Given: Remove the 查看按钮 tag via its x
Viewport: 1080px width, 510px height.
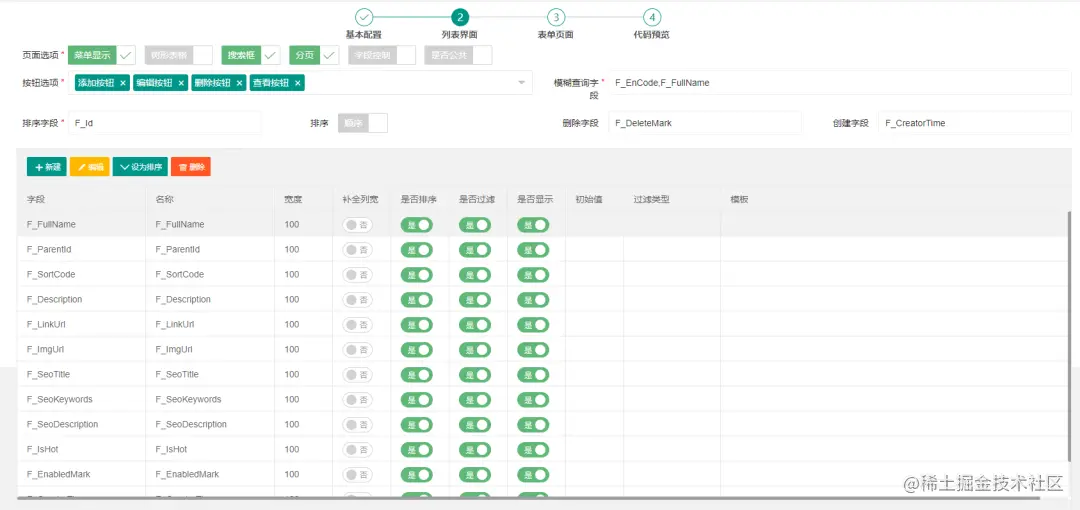Looking at the screenshot, I should pos(298,83).
